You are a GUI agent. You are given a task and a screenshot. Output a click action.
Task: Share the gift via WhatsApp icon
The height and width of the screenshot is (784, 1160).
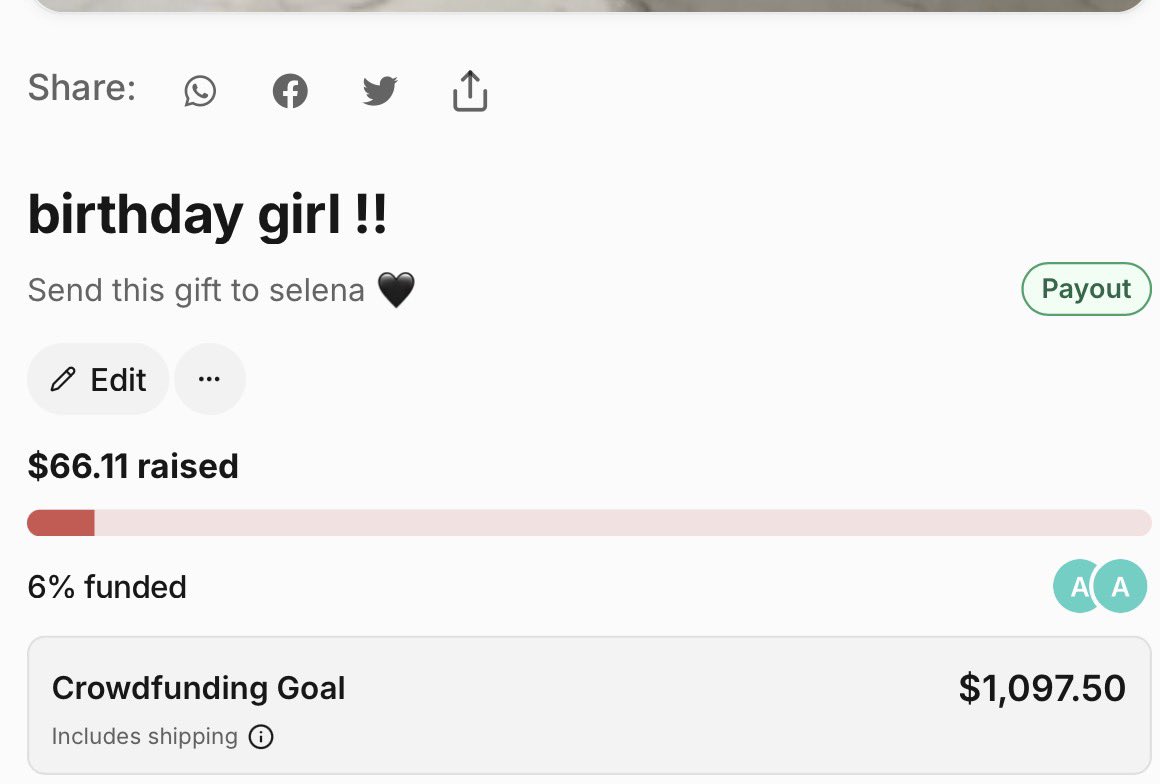200,91
